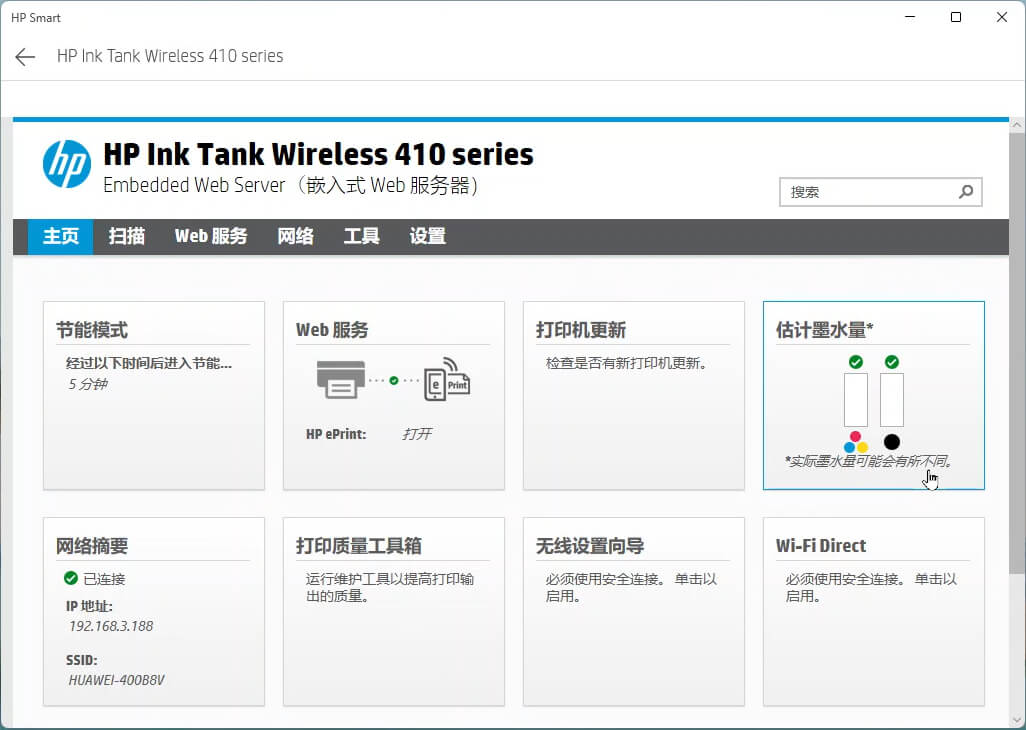The width and height of the screenshot is (1026, 730).
Task: Open the 打印质量工具箱 card
Action: [393, 612]
